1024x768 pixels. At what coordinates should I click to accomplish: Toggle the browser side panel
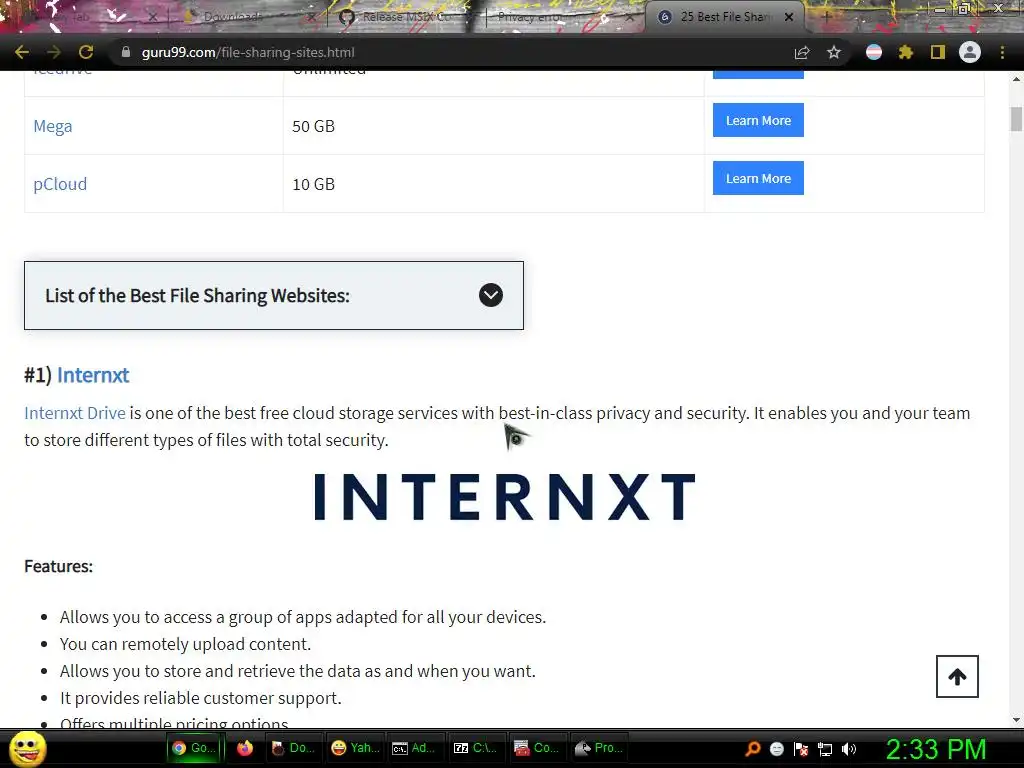(938, 52)
